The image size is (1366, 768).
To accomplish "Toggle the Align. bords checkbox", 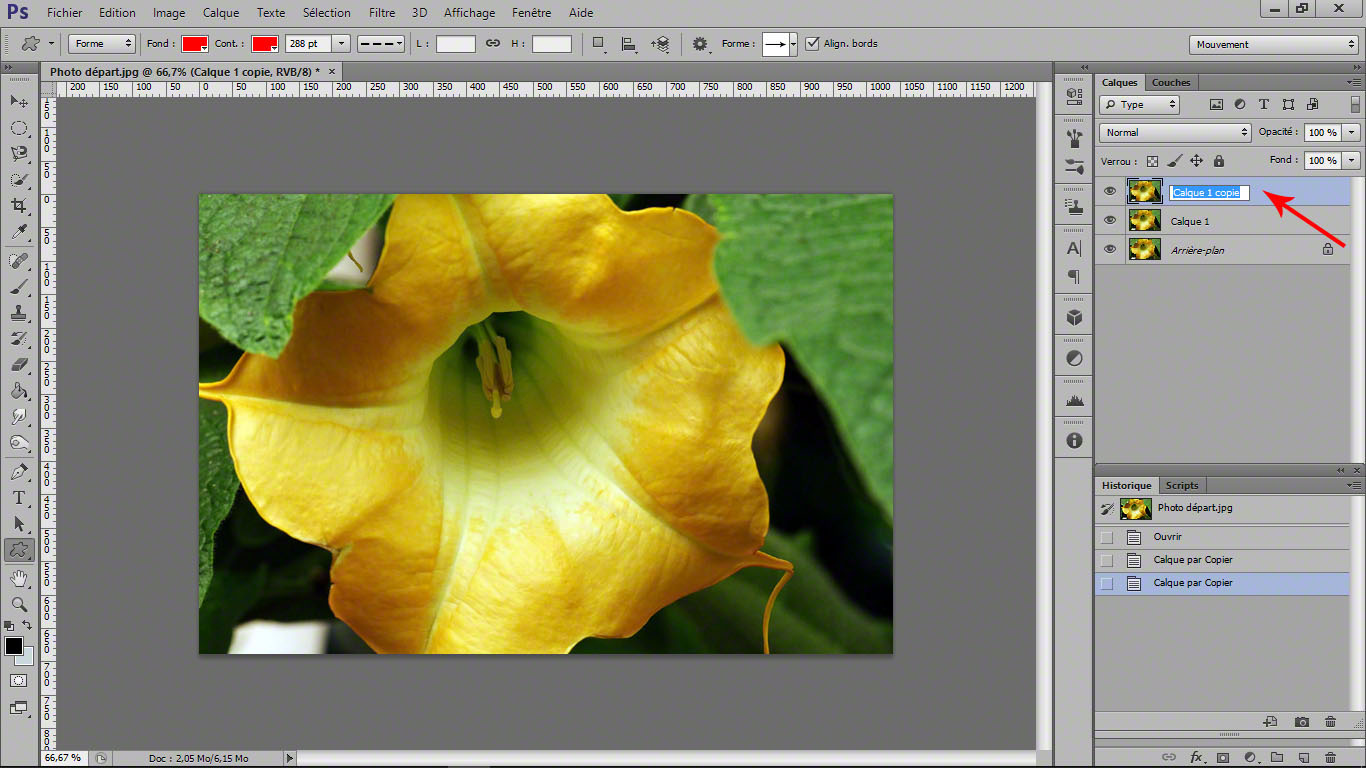I will [x=812, y=44].
